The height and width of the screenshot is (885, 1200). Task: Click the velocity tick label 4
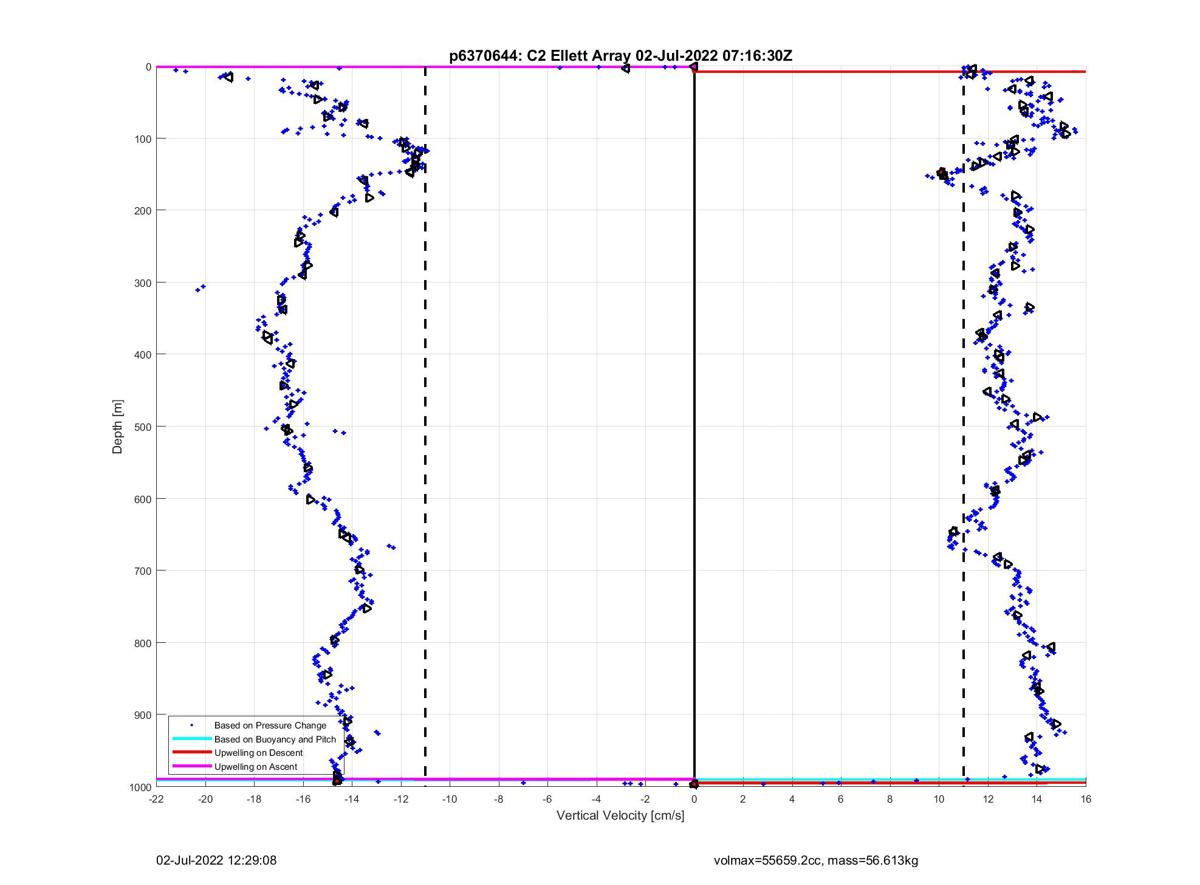(792, 800)
